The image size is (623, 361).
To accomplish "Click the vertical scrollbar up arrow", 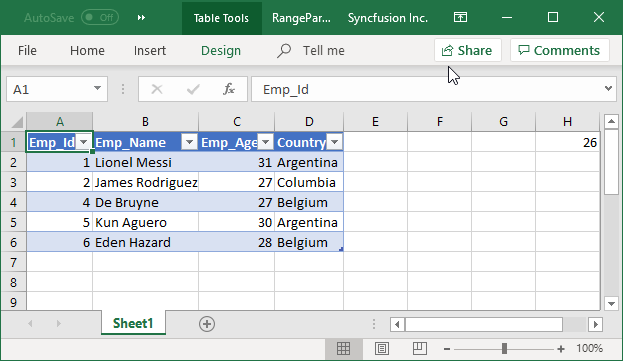I will (x=611, y=122).
